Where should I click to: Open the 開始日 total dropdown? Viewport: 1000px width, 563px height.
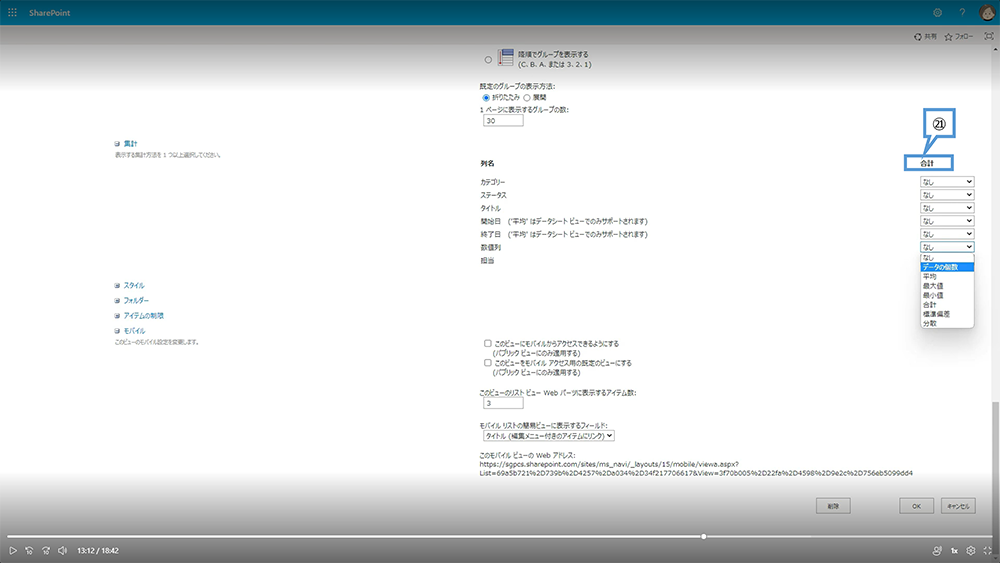(x=947, y=221)
